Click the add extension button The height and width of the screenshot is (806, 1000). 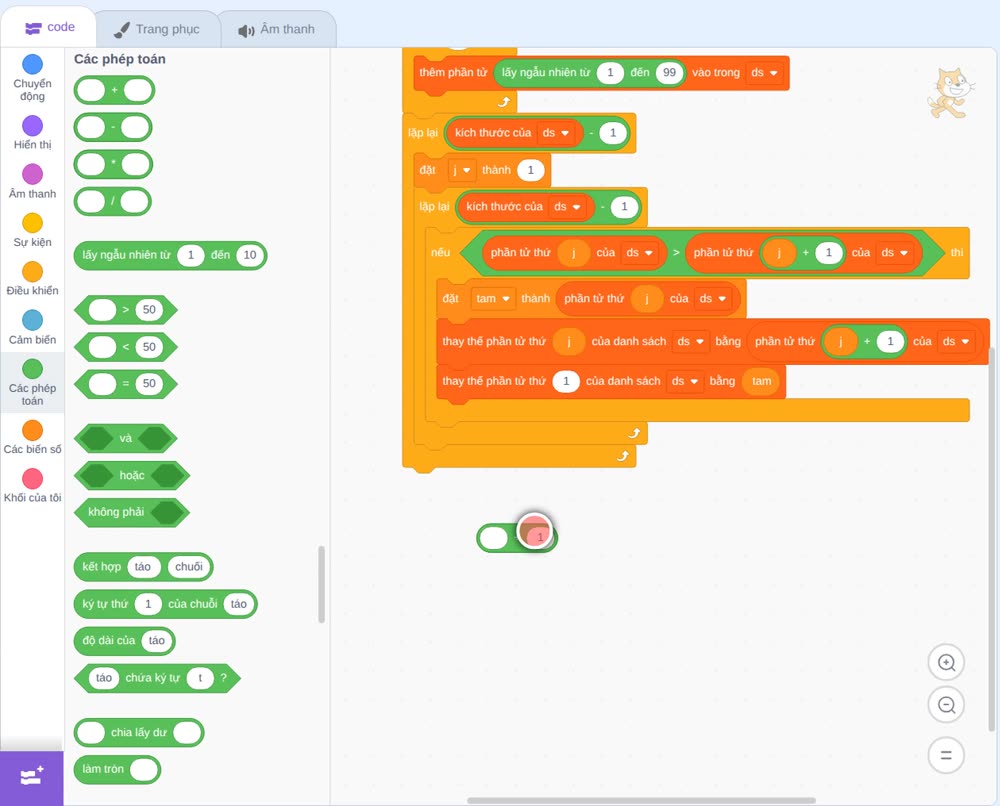pos(32,777)
